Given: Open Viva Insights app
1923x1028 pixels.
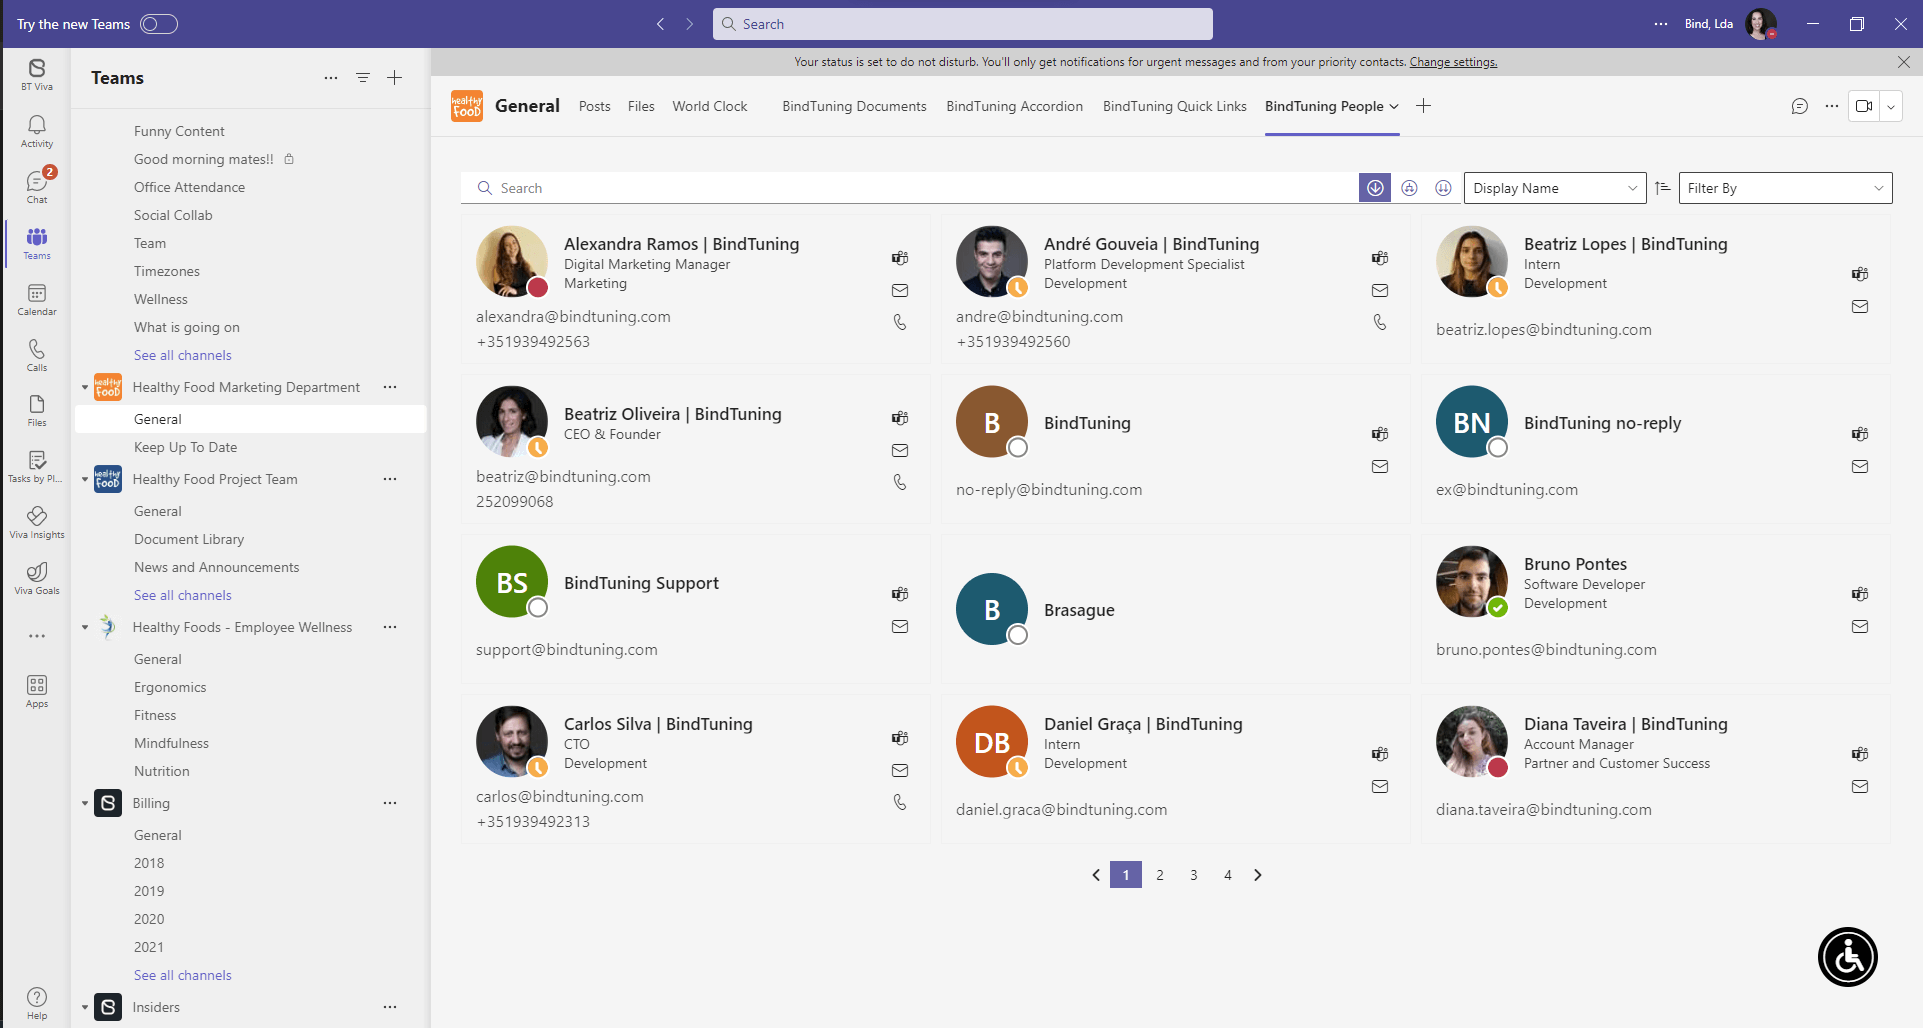Looking at the screenshot, I should pyautogui.click(x=37, y=522).
